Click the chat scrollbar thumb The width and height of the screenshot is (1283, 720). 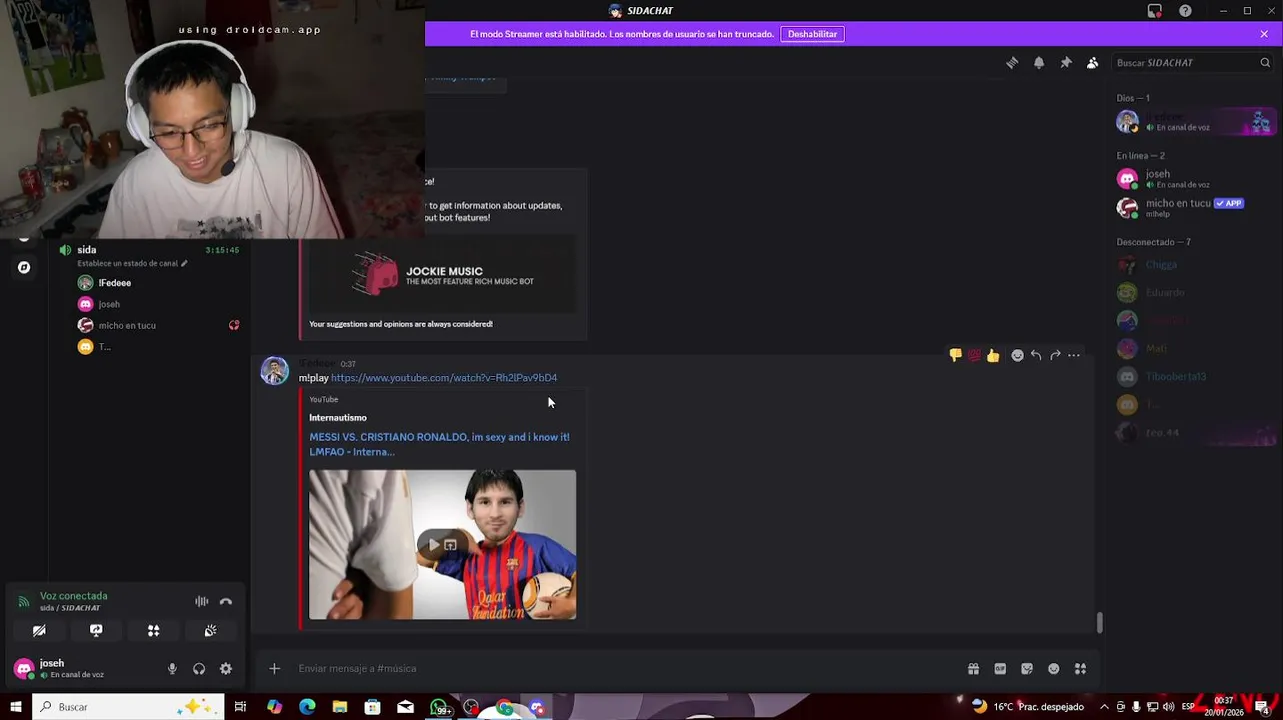coord(1100,623)
